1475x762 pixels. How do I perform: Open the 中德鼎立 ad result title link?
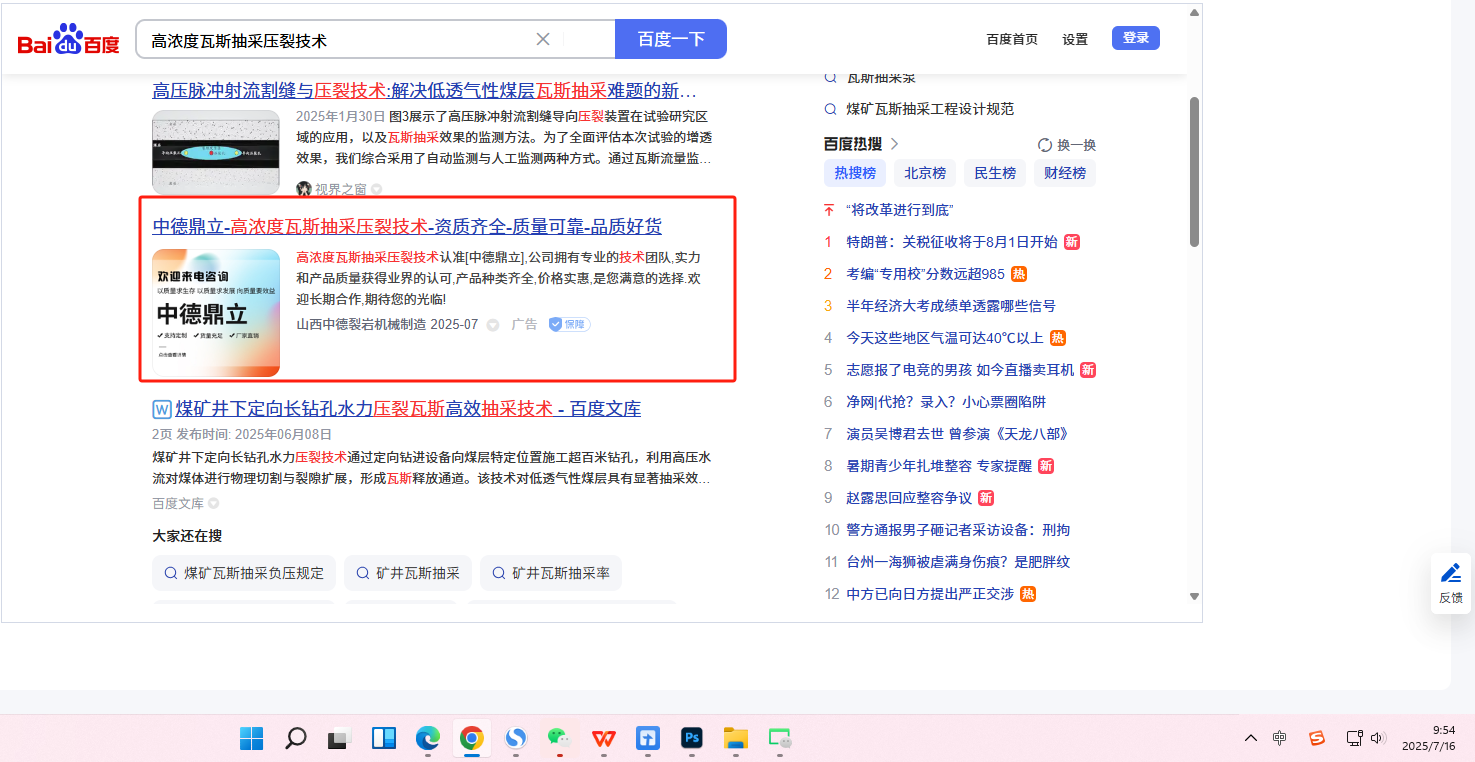(407, 226)
